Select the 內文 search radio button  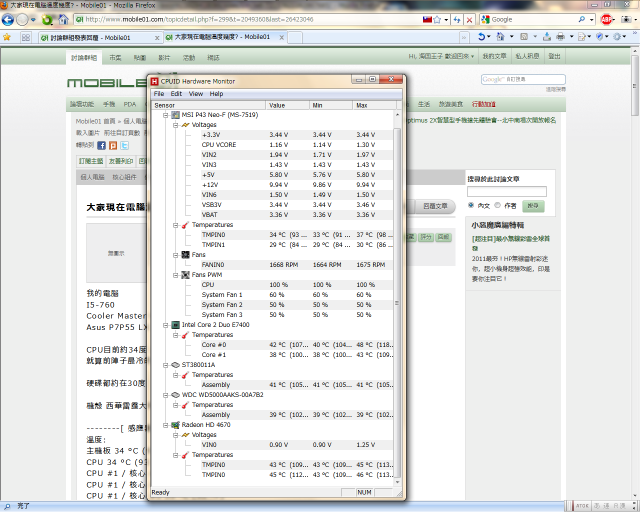point(471,205)
